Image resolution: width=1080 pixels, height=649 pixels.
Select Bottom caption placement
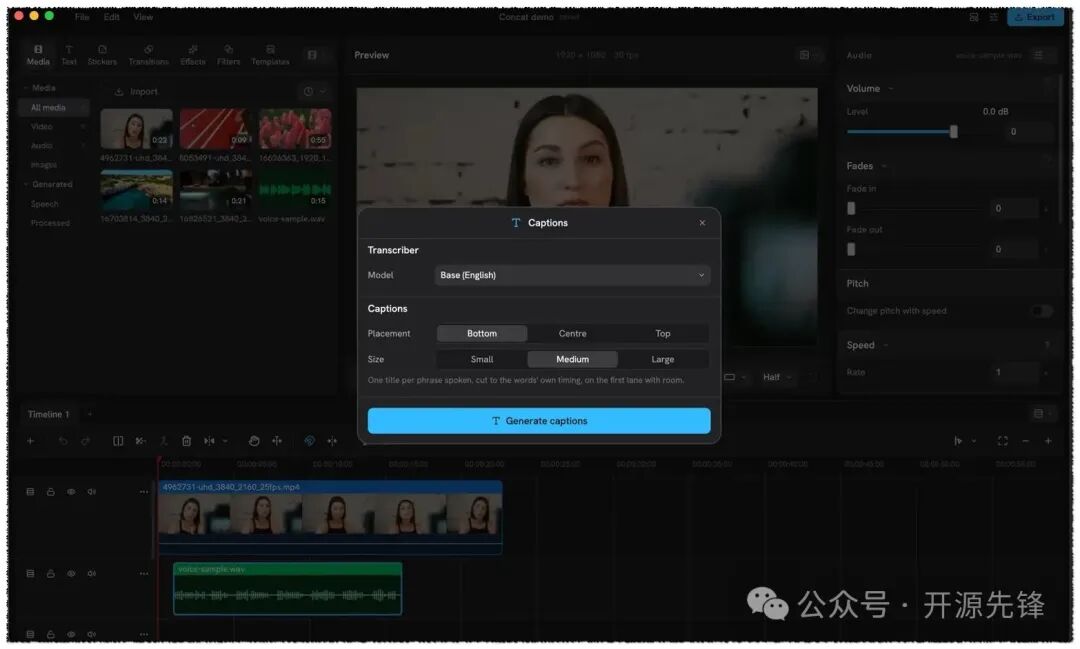coord(481,333)
